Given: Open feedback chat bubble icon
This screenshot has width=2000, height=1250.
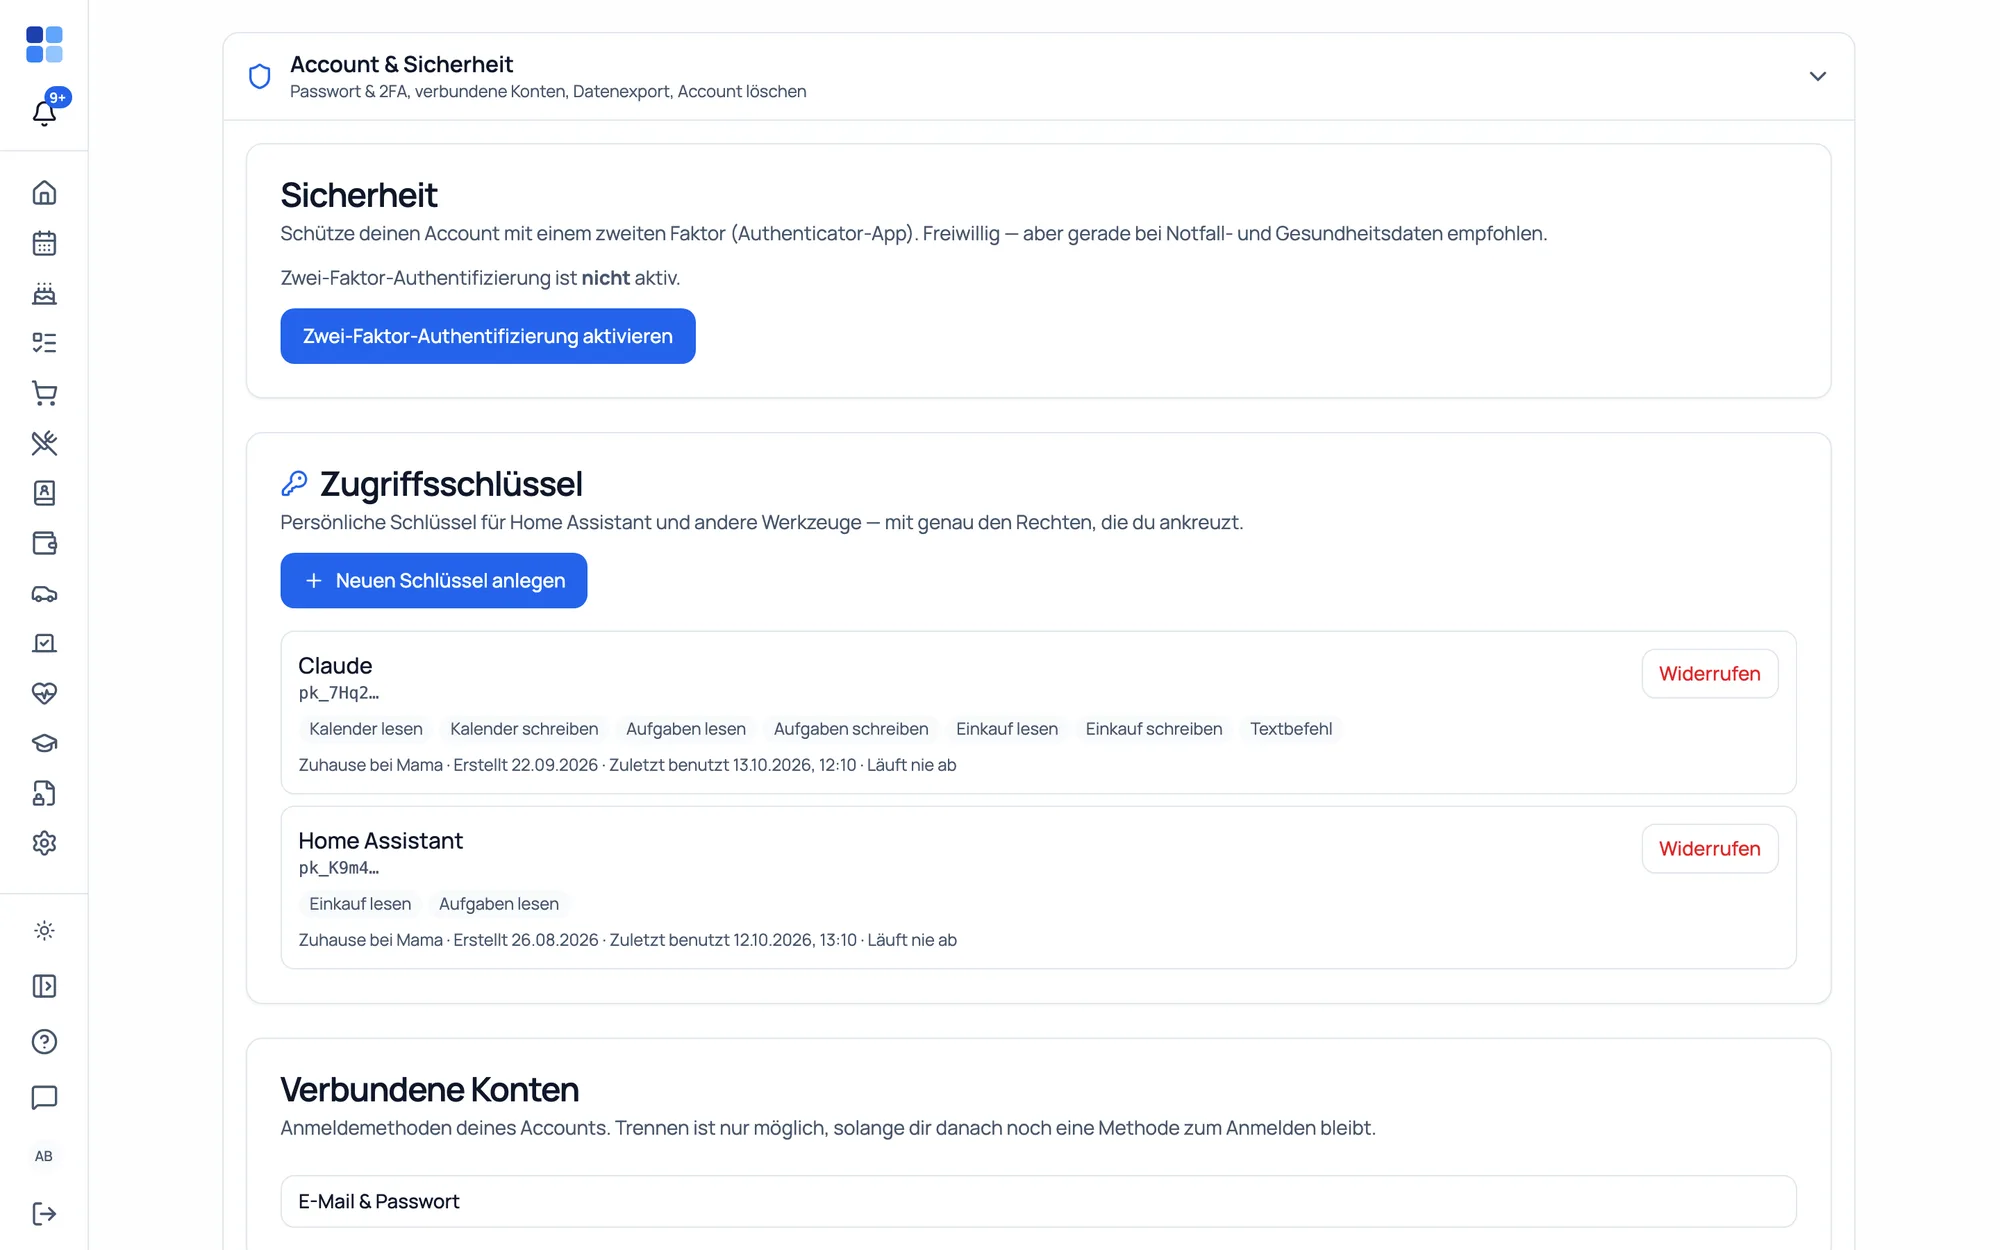Looking at the screenshot, I should coord(44,1098).
